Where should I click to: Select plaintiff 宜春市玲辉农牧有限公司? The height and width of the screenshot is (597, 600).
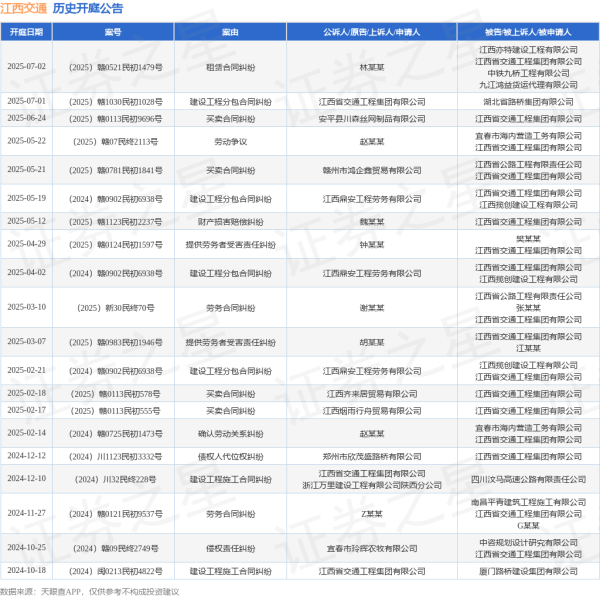[x=372, y=548]
